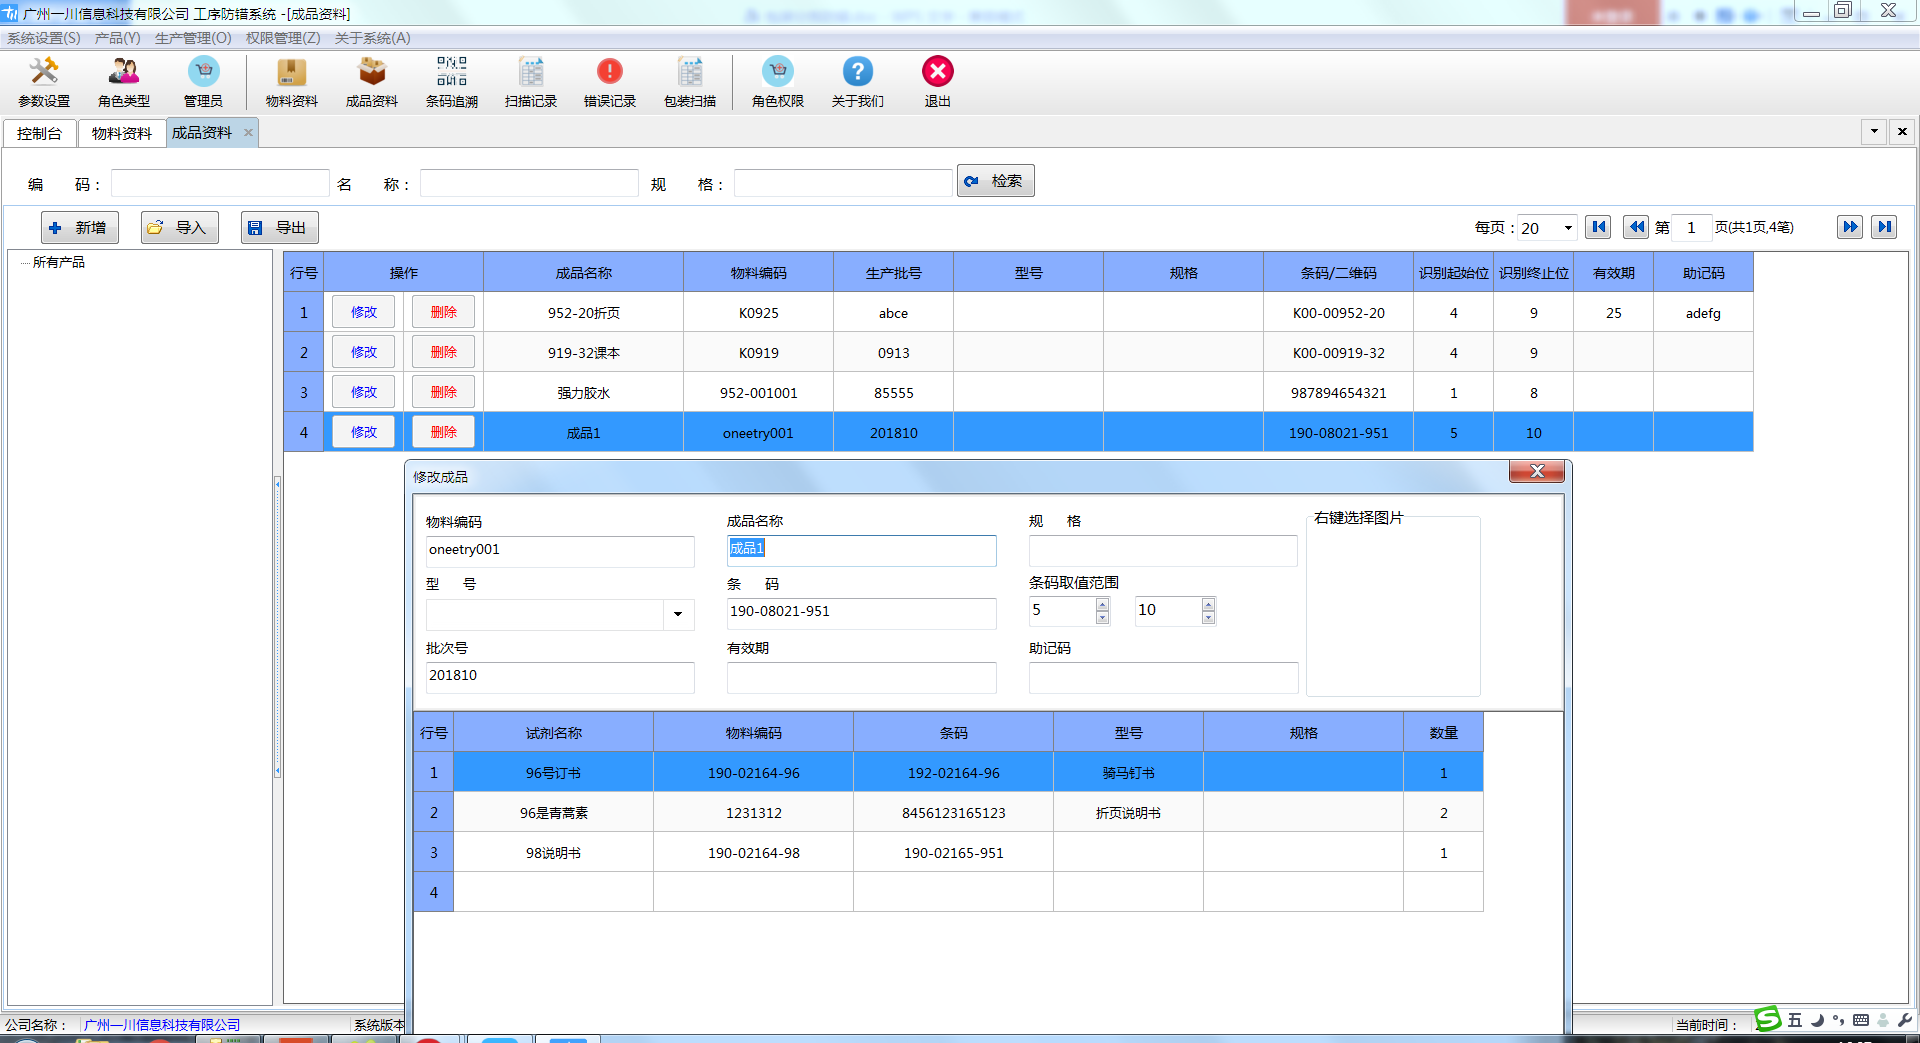Screen dimensions: 1920x1043
Task: Click the 新增 add button
Action: pyautogui.click(x=80, y=228)
